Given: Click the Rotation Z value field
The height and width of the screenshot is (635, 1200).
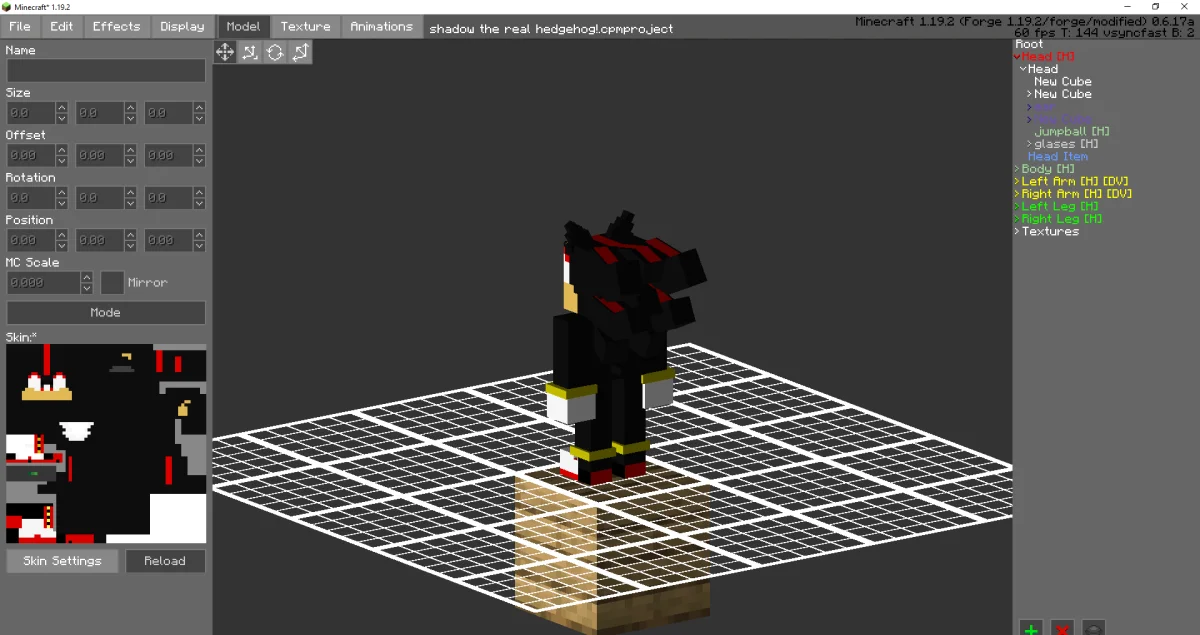Looking at the screenshot, I should tap(169, 198).
